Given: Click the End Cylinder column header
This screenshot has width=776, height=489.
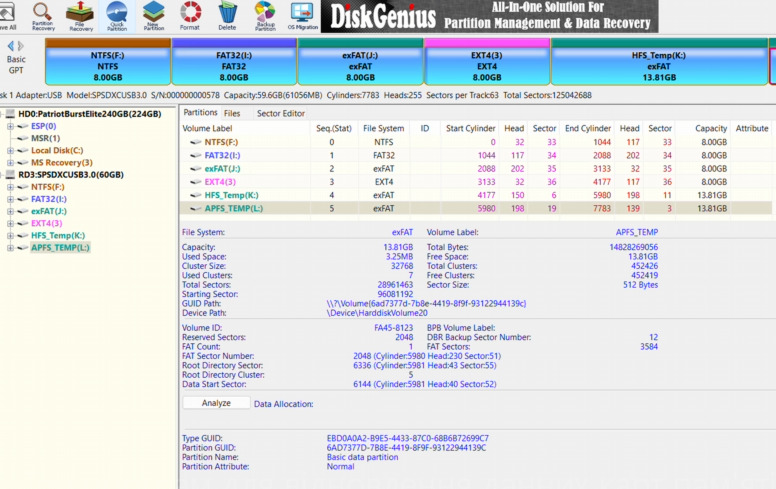Looking at the screenshot, I should pyautogui.click(x=588, y=128).
